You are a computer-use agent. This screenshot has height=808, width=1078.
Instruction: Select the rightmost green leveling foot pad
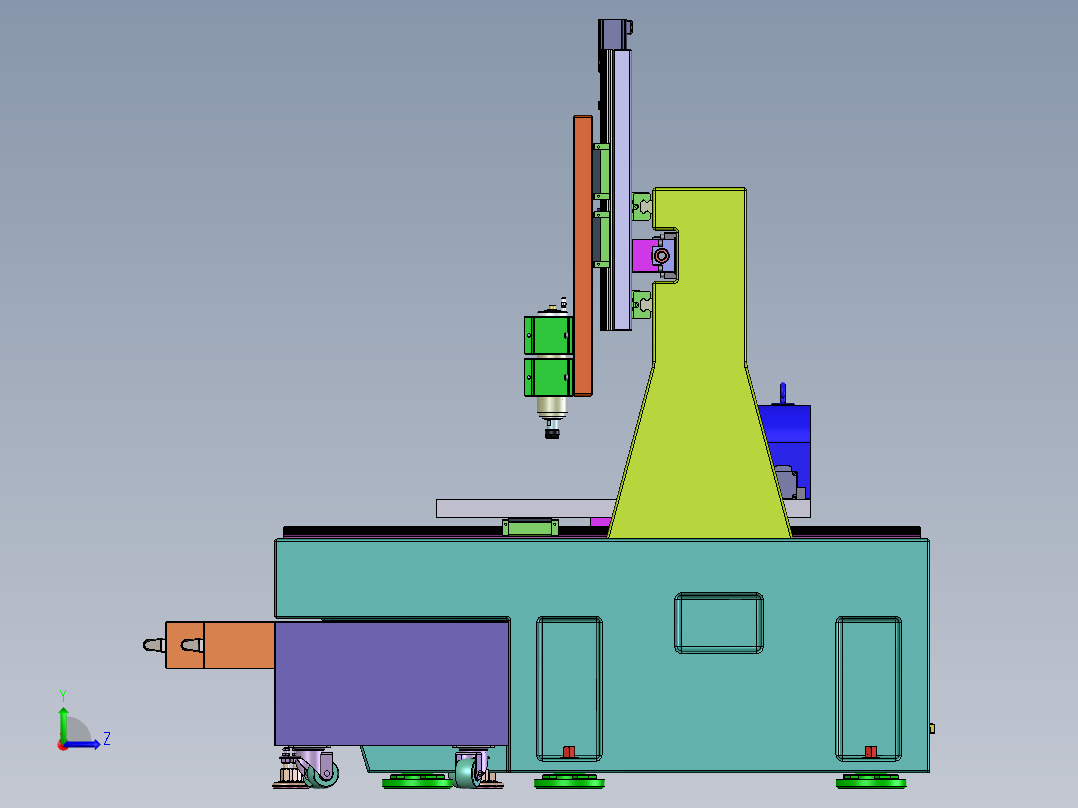(x=871, y=781)
